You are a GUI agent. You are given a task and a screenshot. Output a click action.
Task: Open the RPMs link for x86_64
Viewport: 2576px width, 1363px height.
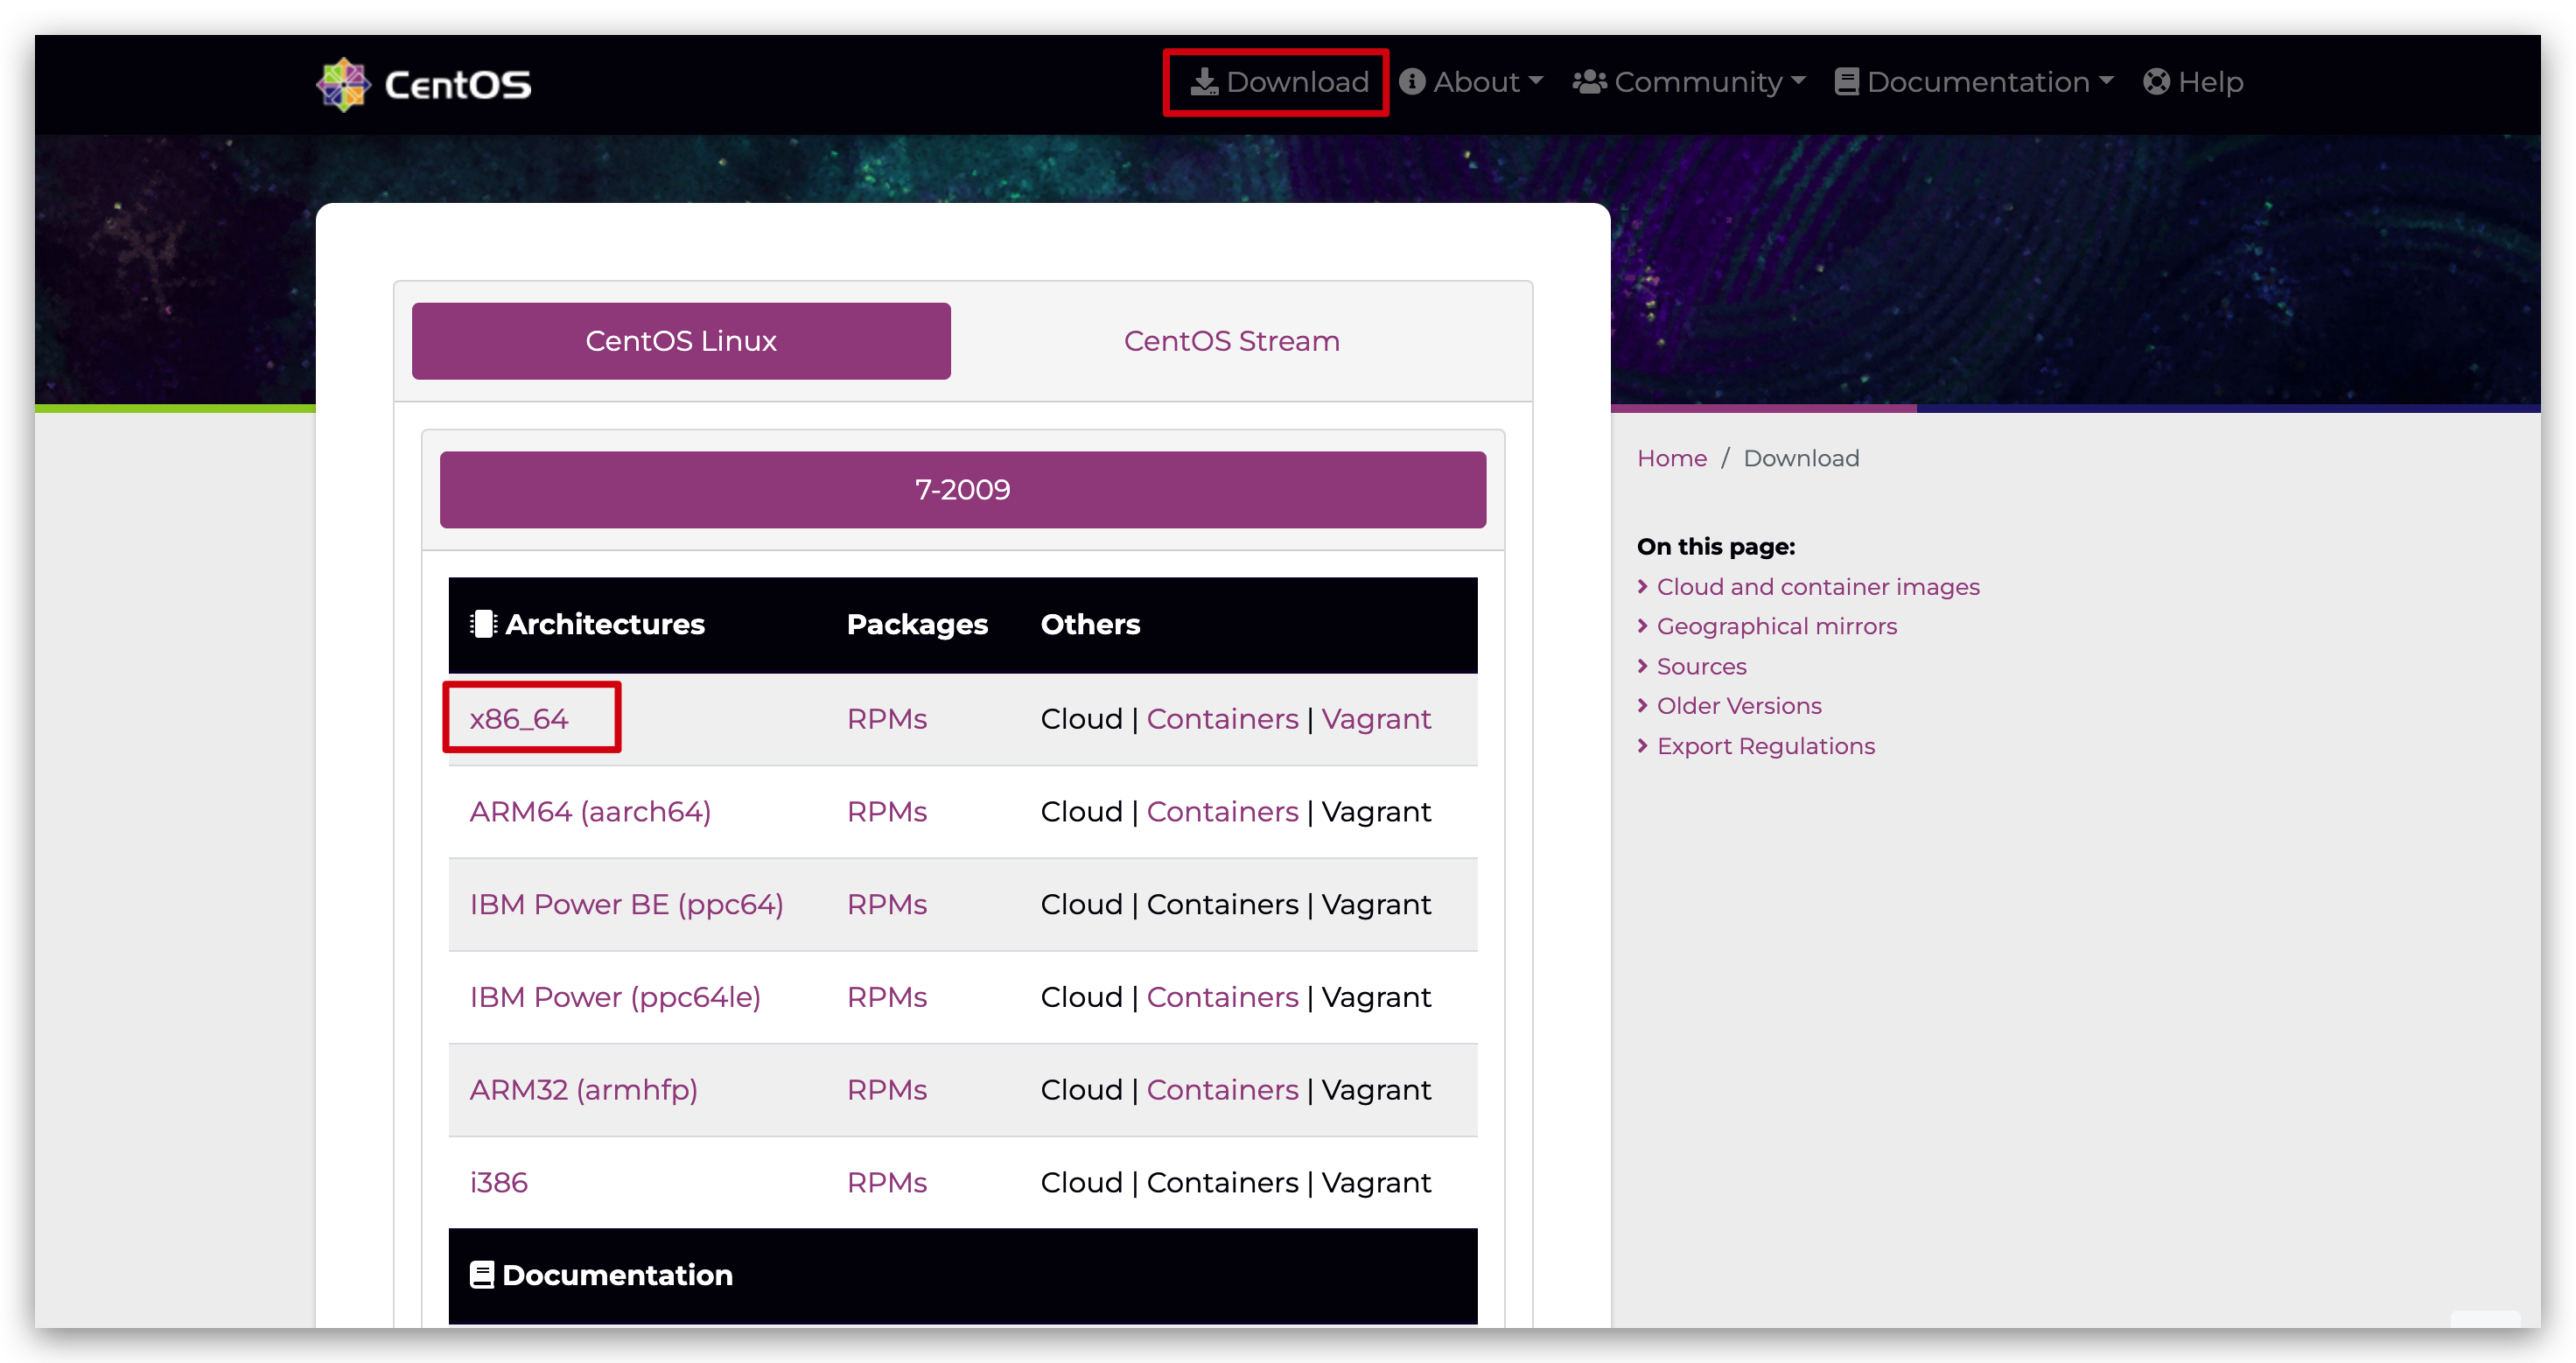coord(887,719)
